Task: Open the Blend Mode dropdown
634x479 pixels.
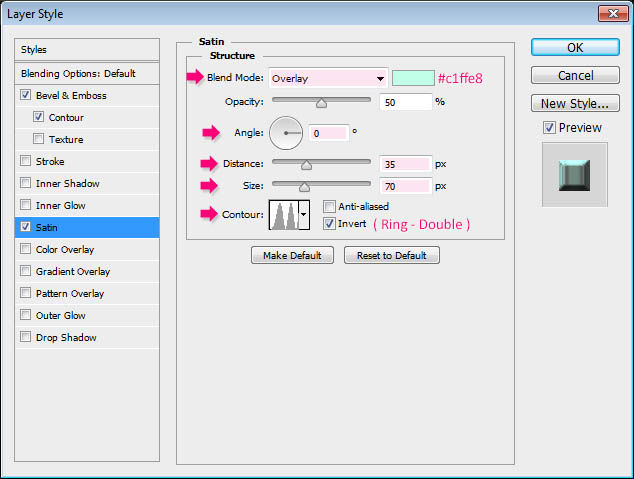Action: point(328,78)
